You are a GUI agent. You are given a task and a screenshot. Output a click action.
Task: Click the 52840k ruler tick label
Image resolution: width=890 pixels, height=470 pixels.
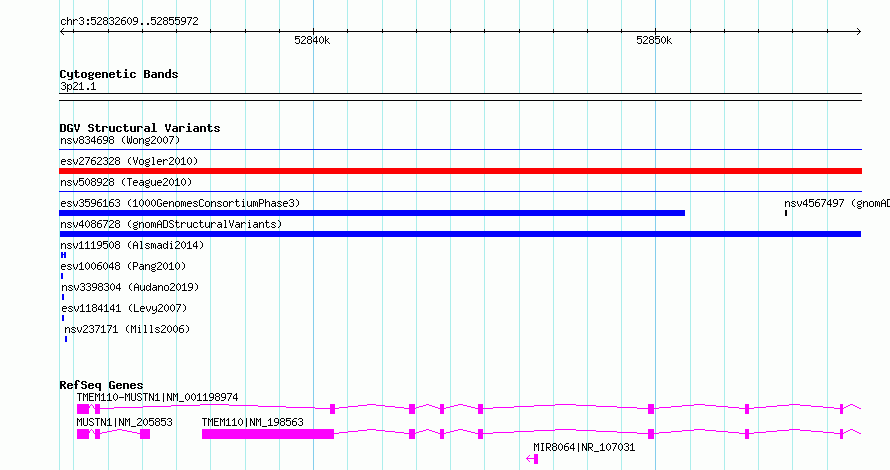tap(312, 40)
